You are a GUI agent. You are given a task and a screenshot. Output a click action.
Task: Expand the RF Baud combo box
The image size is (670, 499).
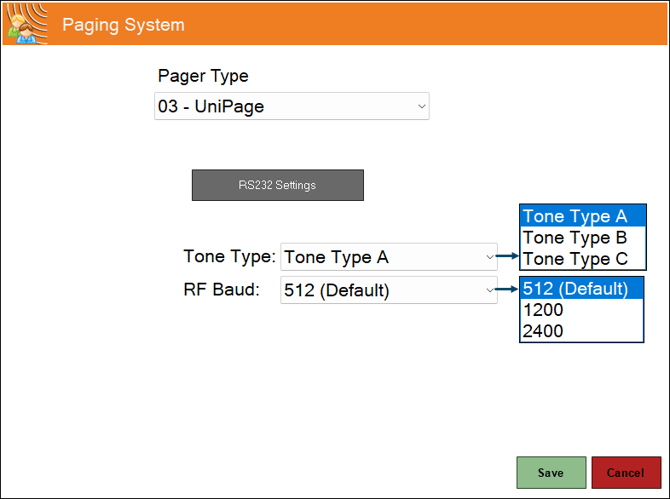389,290
